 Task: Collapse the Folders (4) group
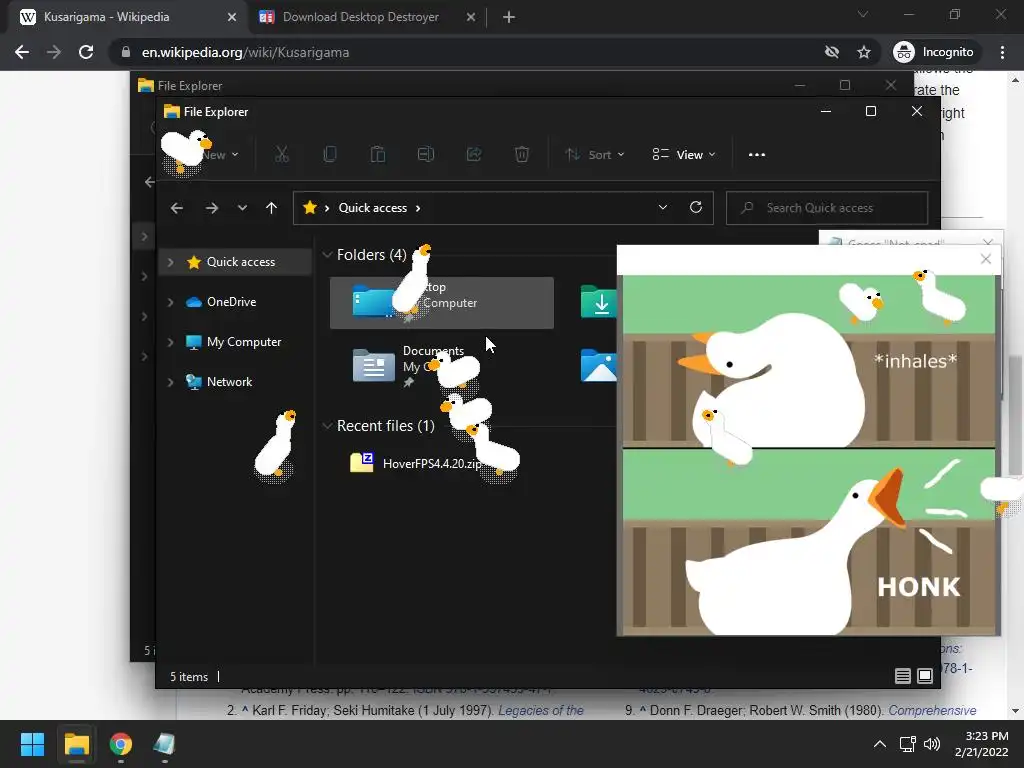pos(327,255)
